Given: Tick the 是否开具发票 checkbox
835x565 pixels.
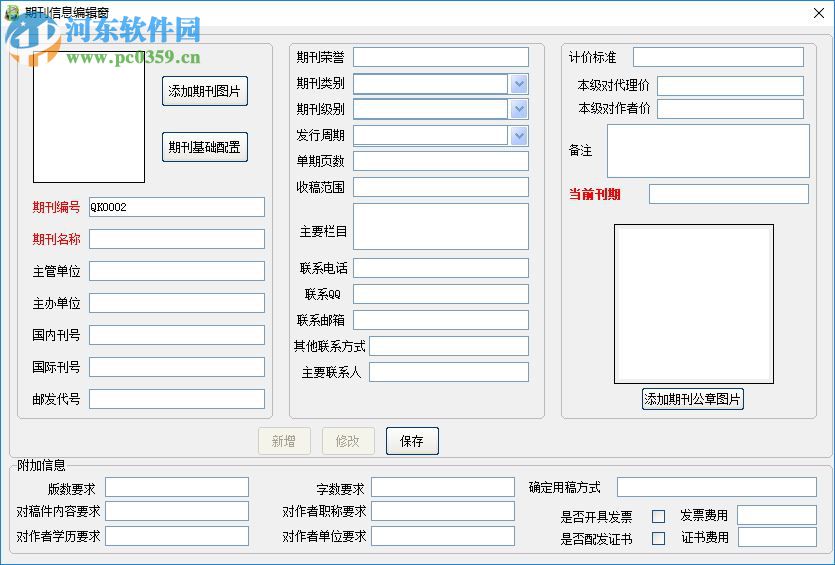Looking at the screenshot, I should tap(659, 516).
